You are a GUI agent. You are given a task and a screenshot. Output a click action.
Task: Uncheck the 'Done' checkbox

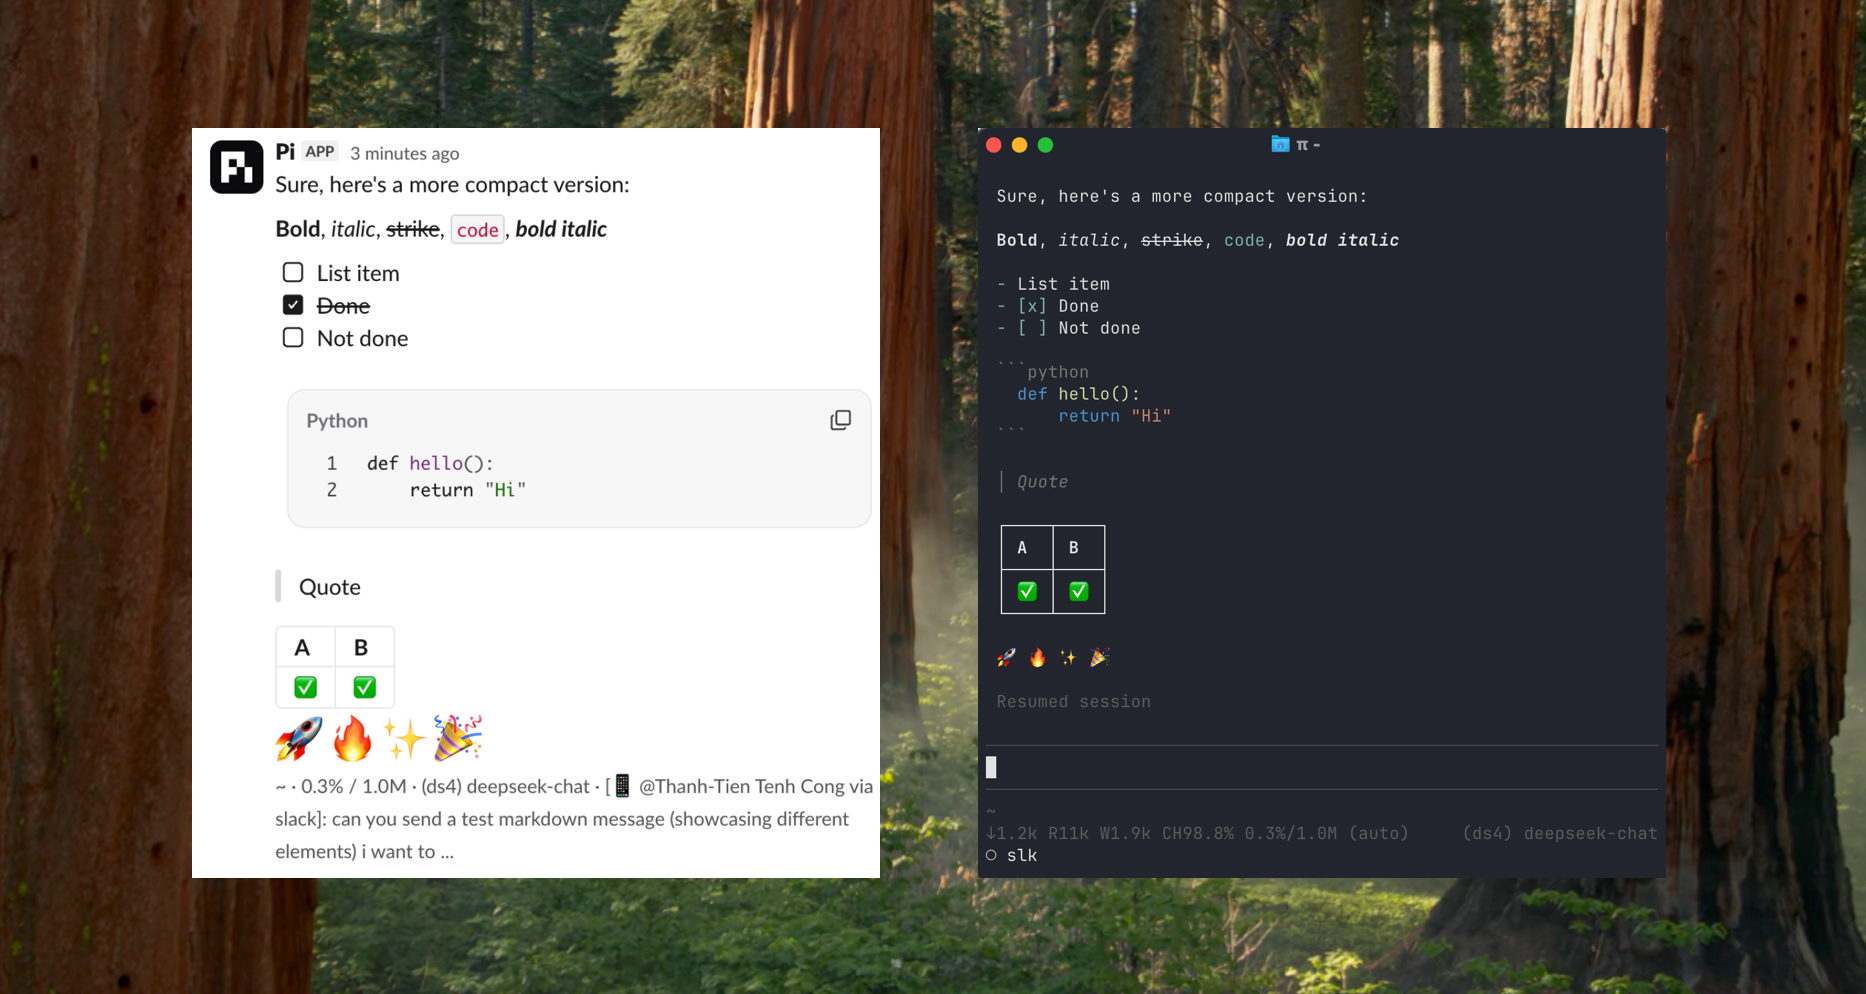click(x=293, y=305)
